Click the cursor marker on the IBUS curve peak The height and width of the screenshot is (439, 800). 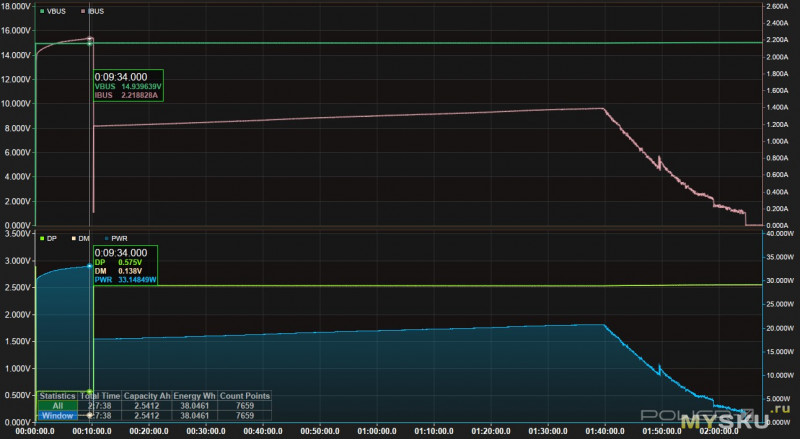pos(90,38)
